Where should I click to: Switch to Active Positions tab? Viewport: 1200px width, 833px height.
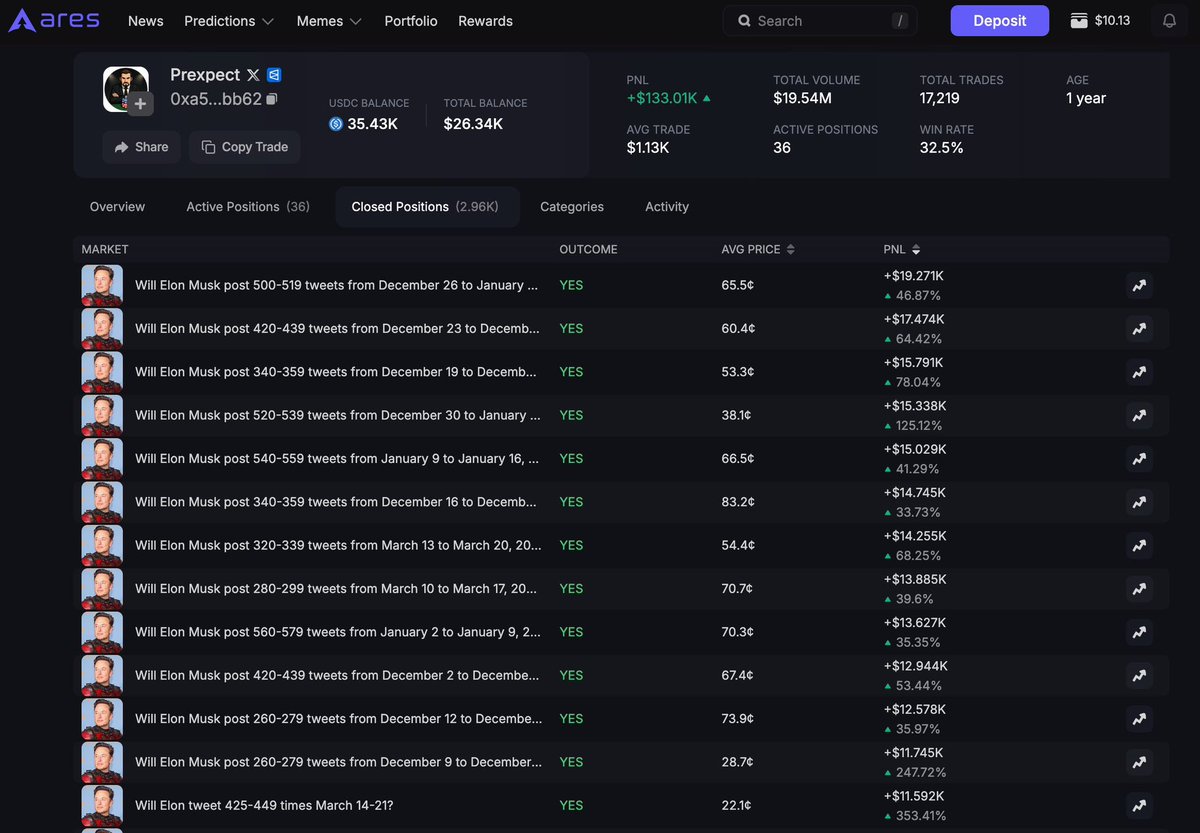pos(248,207)
